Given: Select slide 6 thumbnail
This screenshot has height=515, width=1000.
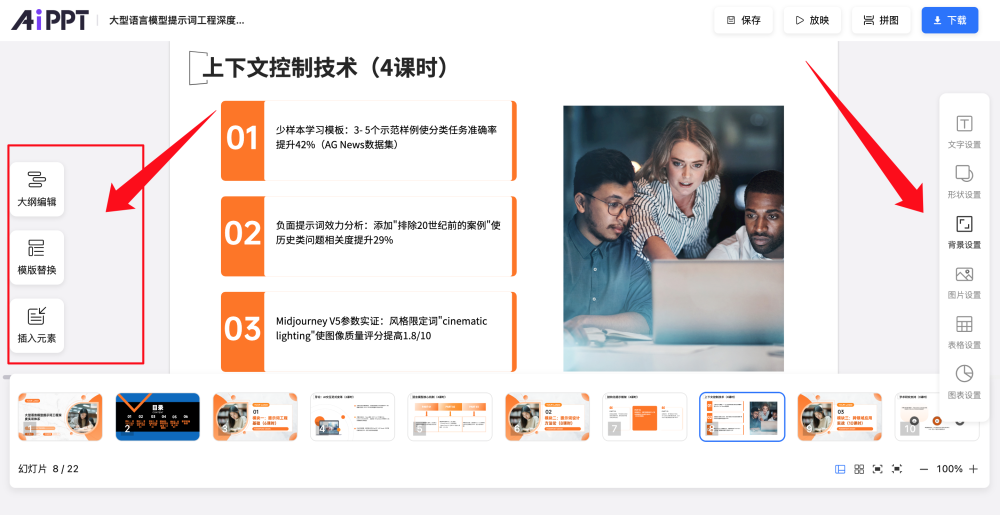Looking at the screenshot, I should [547, 417].
